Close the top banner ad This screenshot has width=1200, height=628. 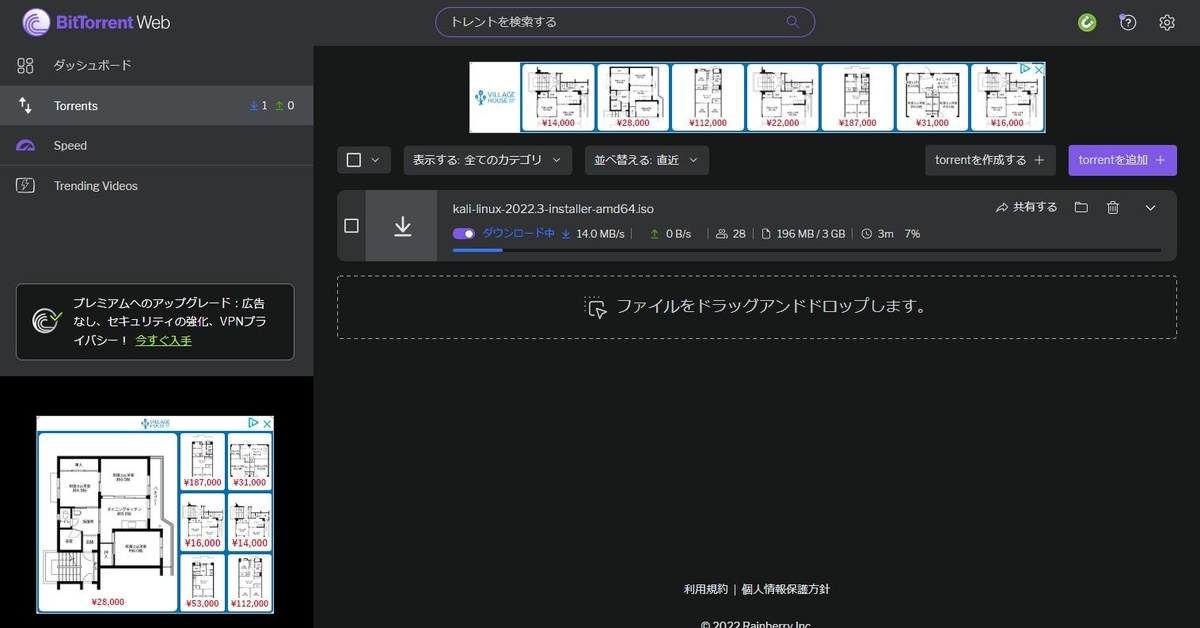point(1039,69)
